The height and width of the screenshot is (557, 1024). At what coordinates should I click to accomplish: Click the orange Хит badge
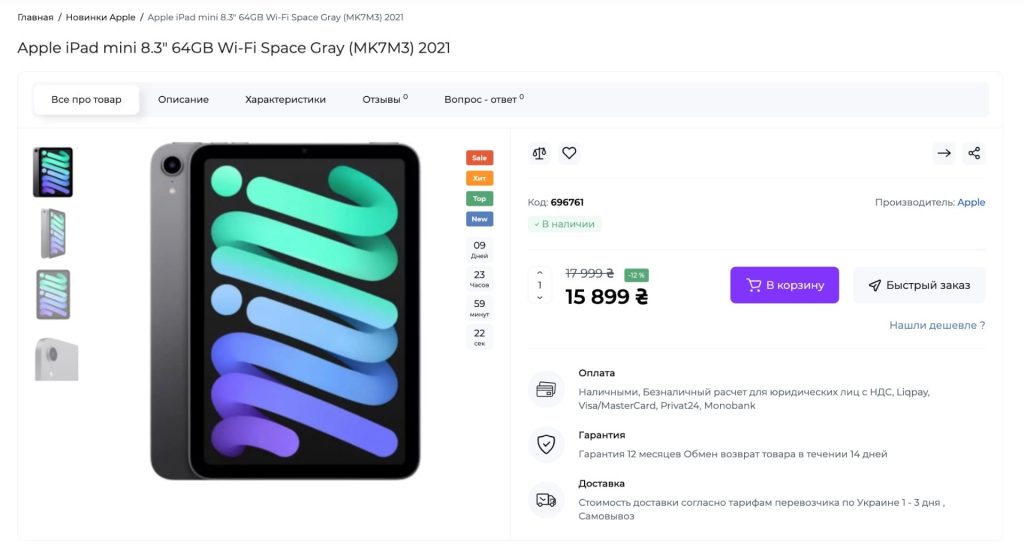click(479, 178)
